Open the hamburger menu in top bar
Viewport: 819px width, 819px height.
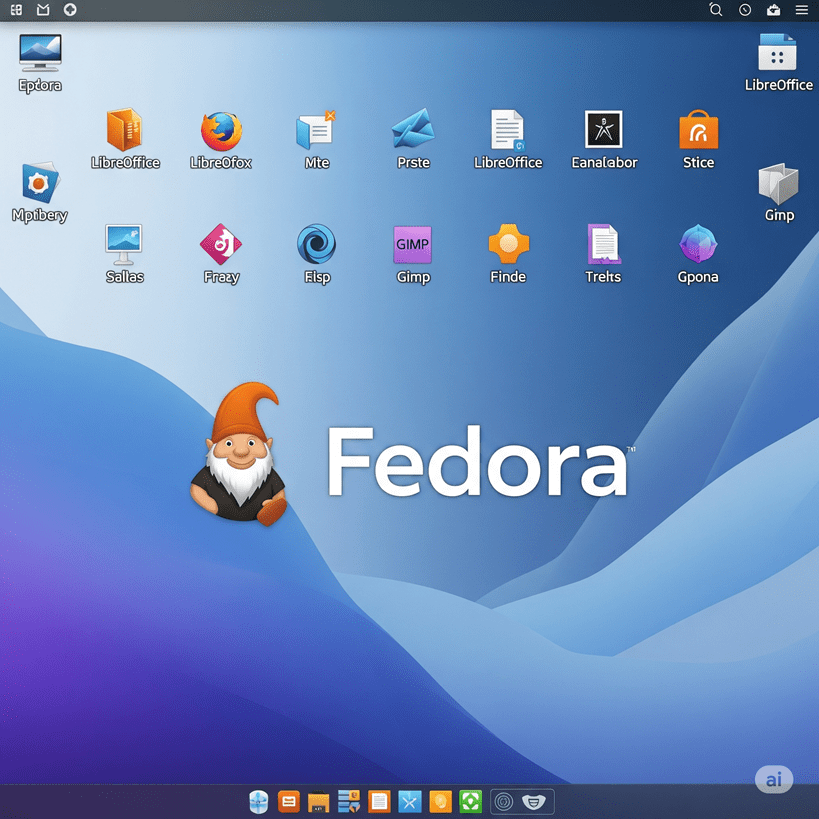[x=802, y=10]
